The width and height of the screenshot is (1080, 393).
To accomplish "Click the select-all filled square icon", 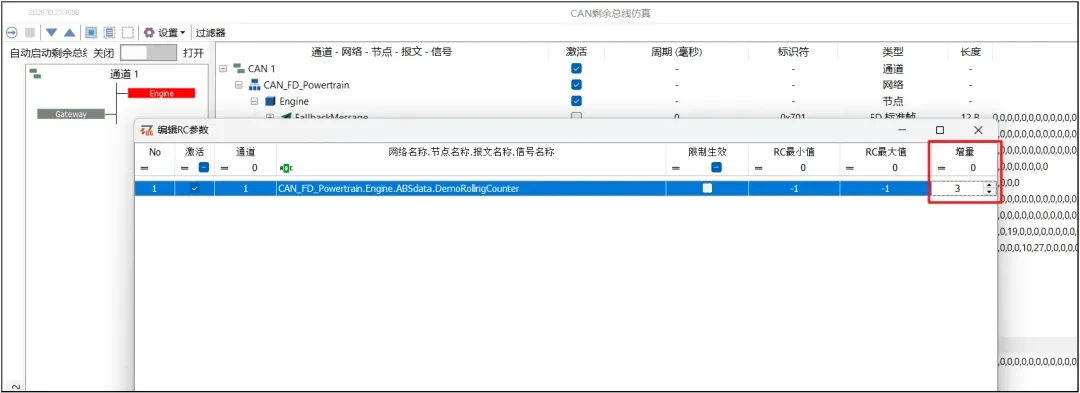I will coord(90,32).
